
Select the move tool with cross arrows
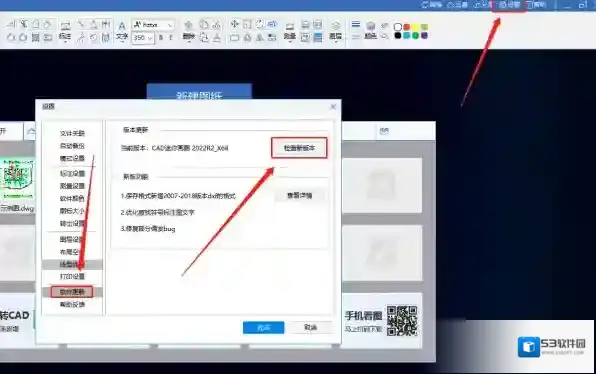[x=235, y=24]
